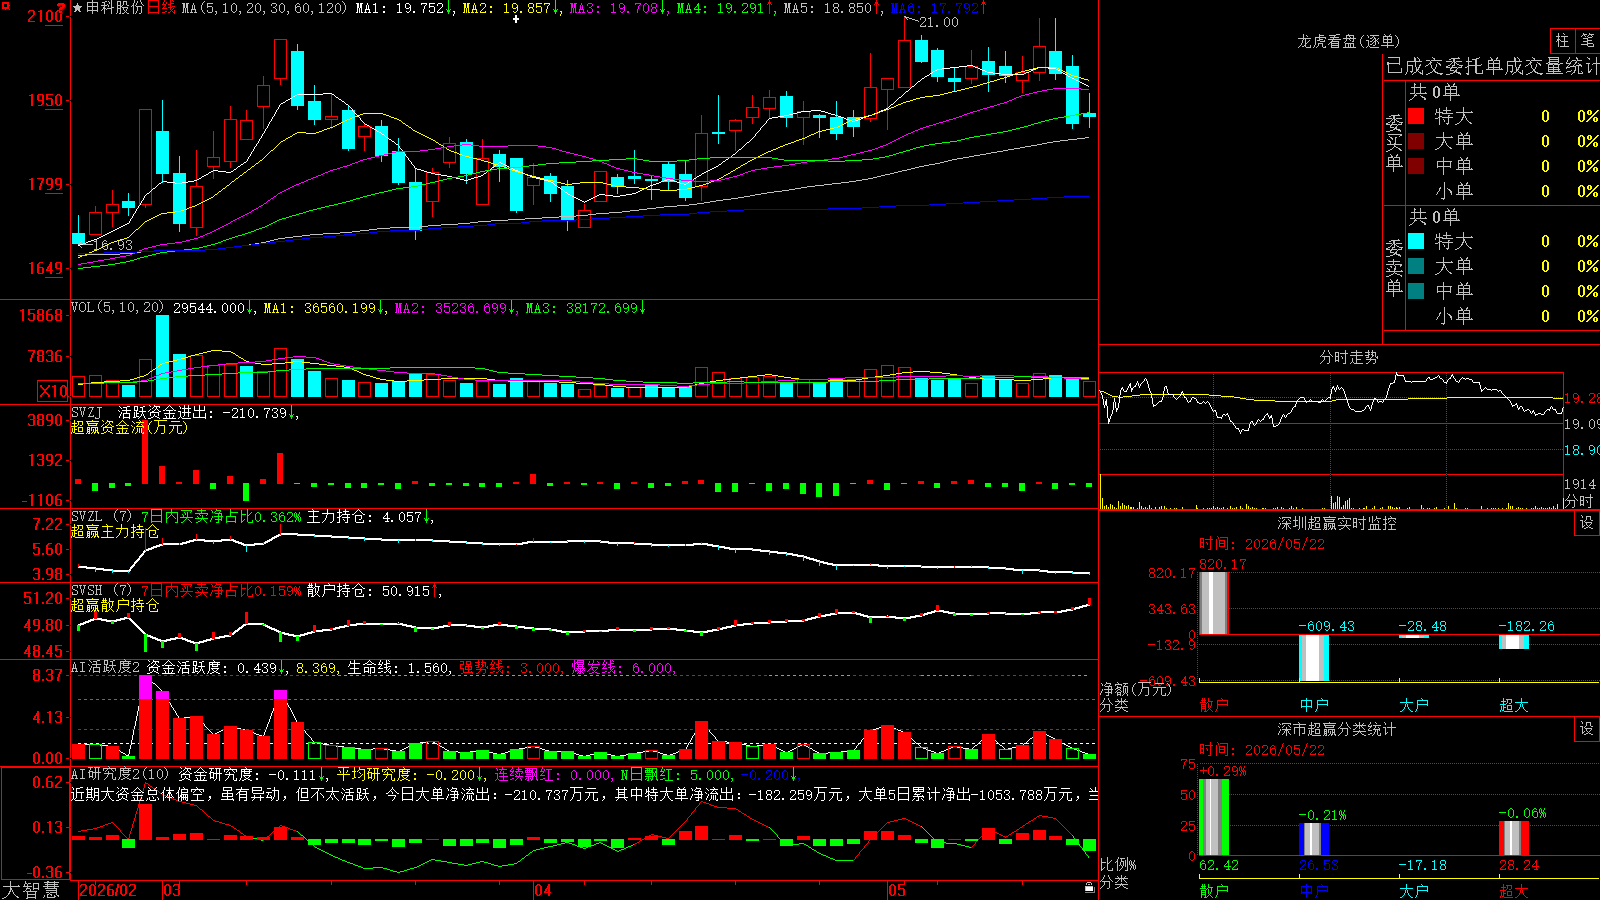Click the 深市超赢分类统计 panel title
Screen dimensions: 1600x900
pos(1337,729)
